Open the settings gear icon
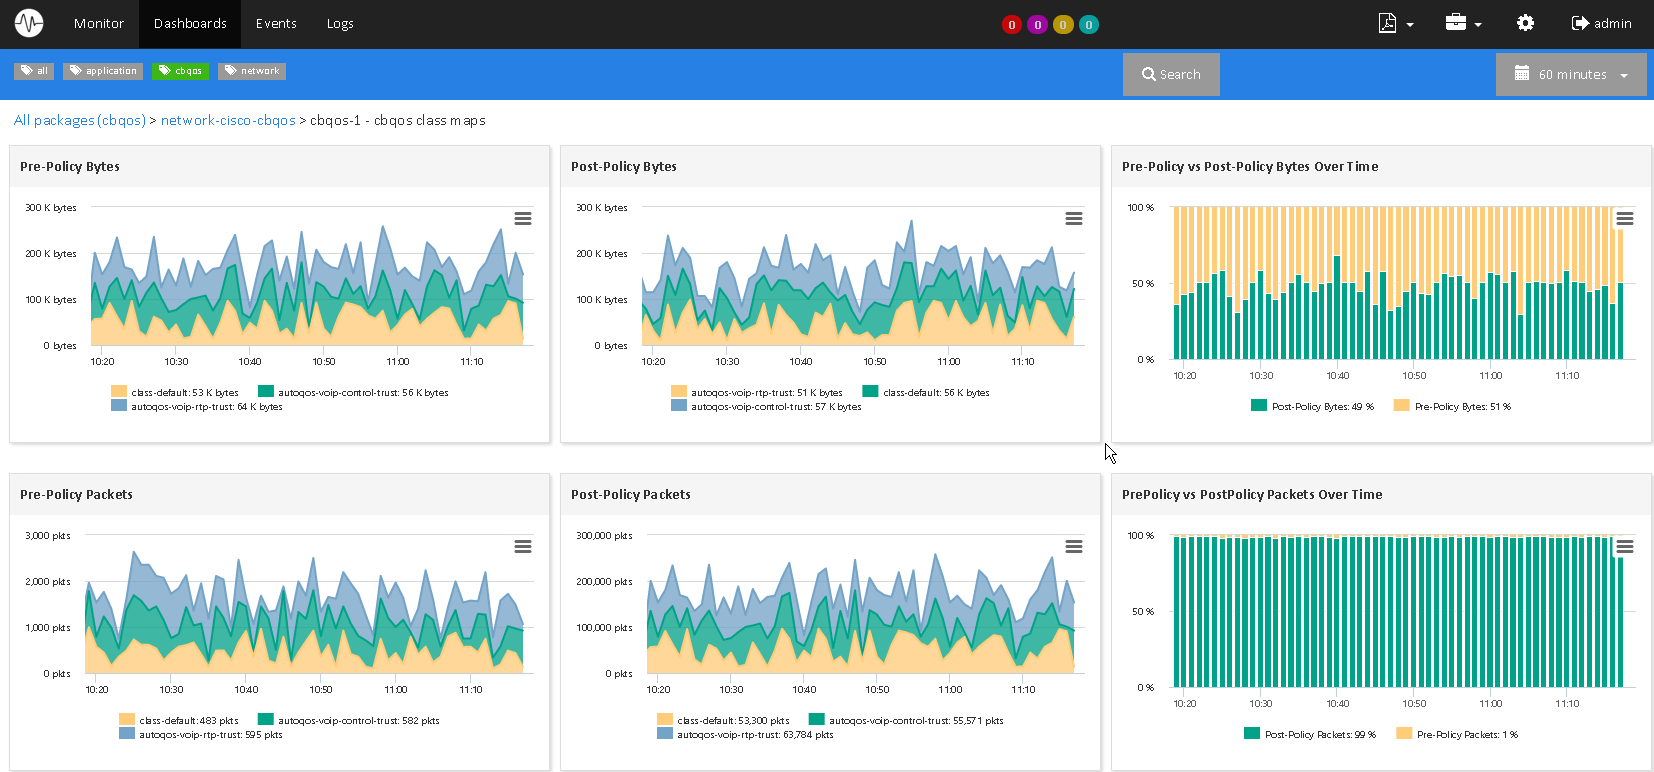The image size is (1654, 772). [1525, 23]
